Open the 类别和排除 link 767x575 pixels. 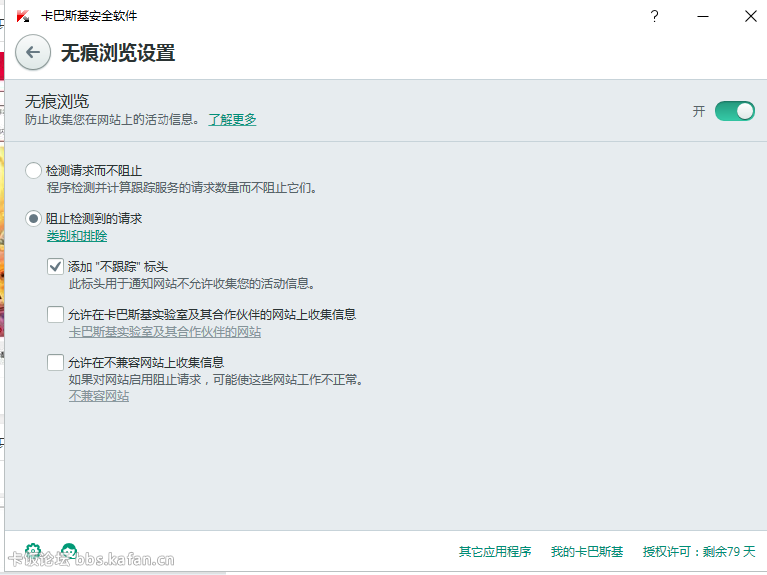click(77, 236)
